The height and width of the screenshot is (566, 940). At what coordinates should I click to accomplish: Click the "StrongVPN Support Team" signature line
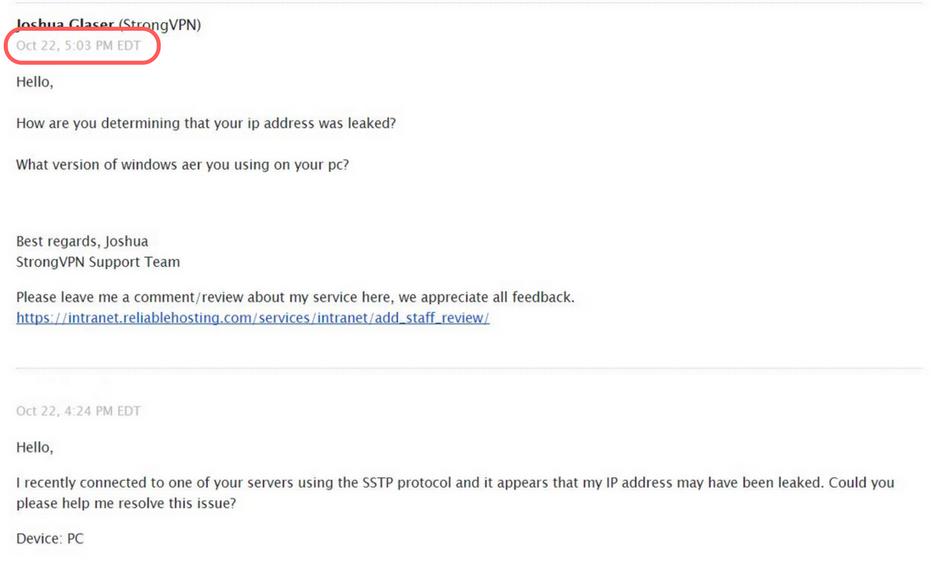tap(98, 262)
